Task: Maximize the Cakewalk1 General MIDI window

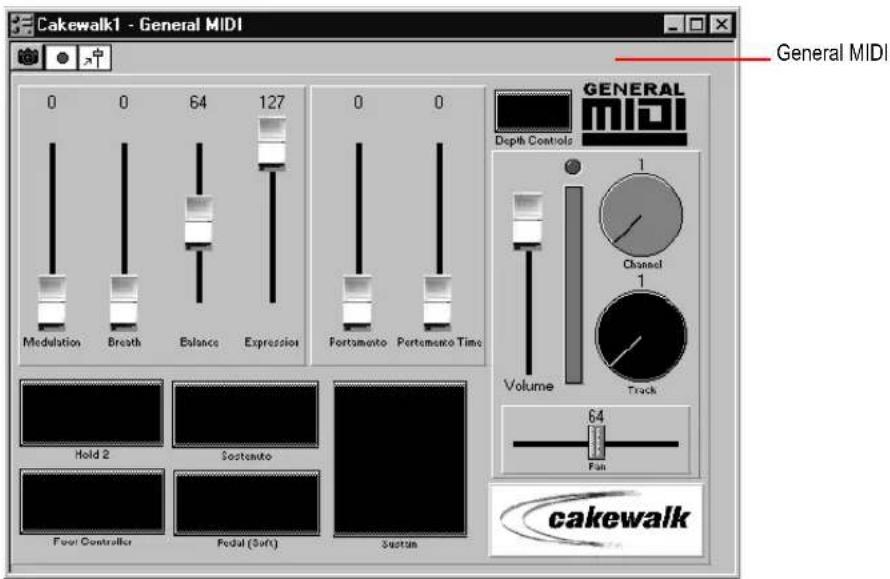Action: click(x=696, y=24)
